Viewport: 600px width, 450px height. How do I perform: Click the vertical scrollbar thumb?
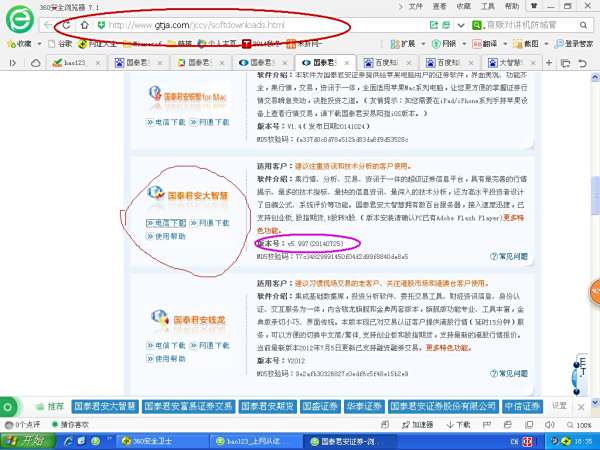595,196
